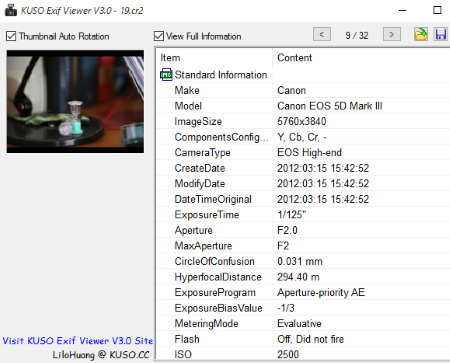
Task: Select the MaxAperture row
Action: [303, 246]
